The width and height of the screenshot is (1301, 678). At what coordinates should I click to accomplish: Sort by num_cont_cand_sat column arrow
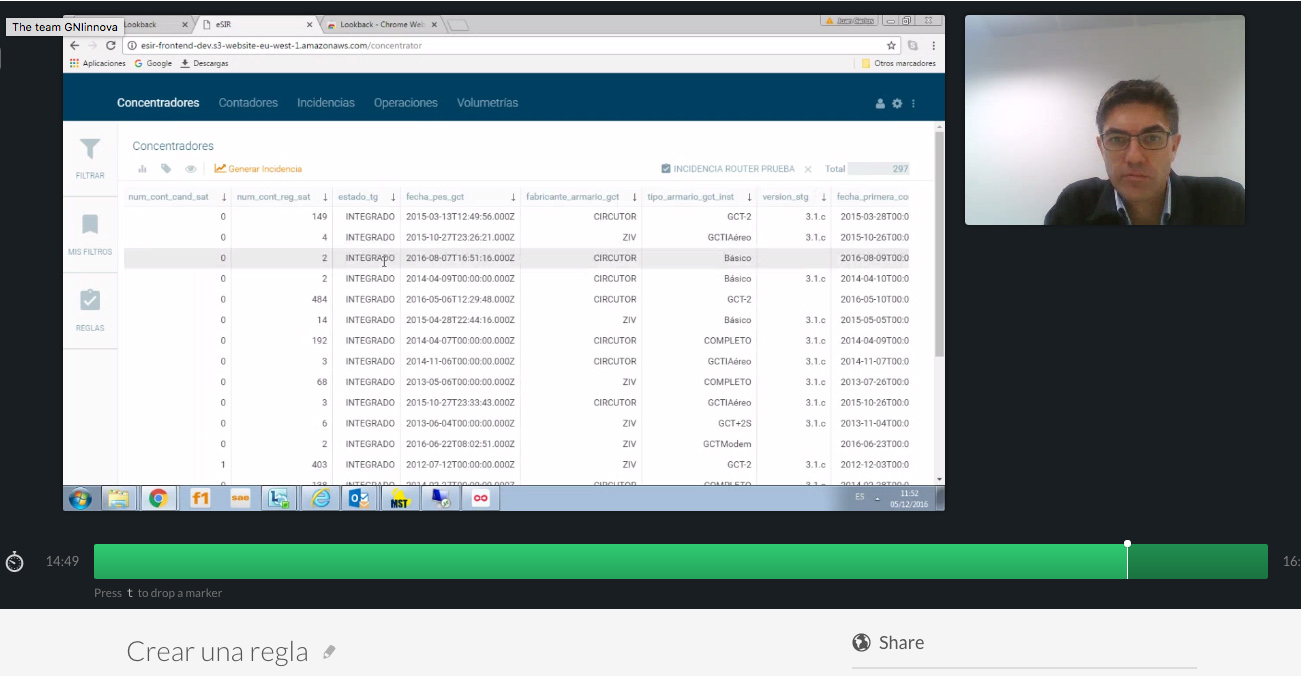[223, 197]
